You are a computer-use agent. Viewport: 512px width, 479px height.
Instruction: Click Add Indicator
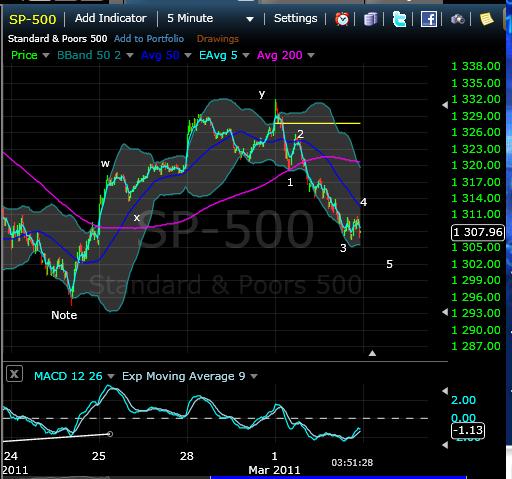tap(111, 18)
